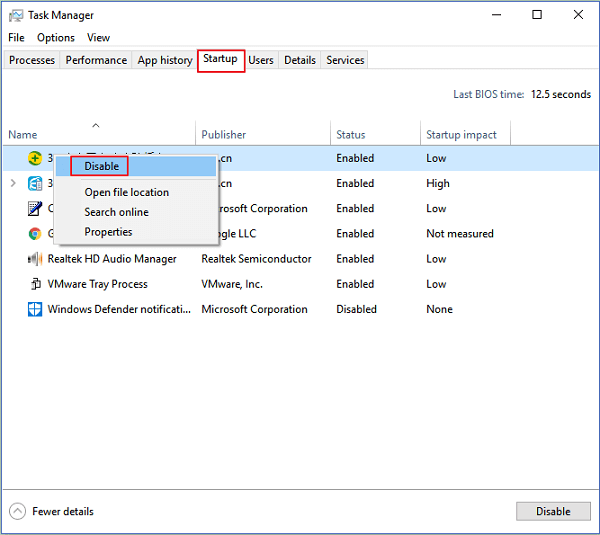Click the Windows Defender shield icon
Image resolution: width=600 pixels, height=535 pixels.
[35, 309]
